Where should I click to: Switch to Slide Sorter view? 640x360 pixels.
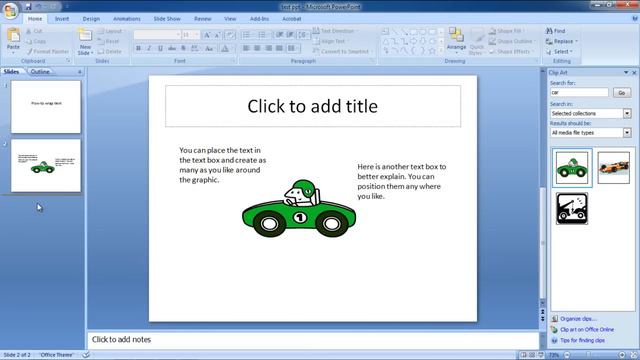[x=532, y=355]
